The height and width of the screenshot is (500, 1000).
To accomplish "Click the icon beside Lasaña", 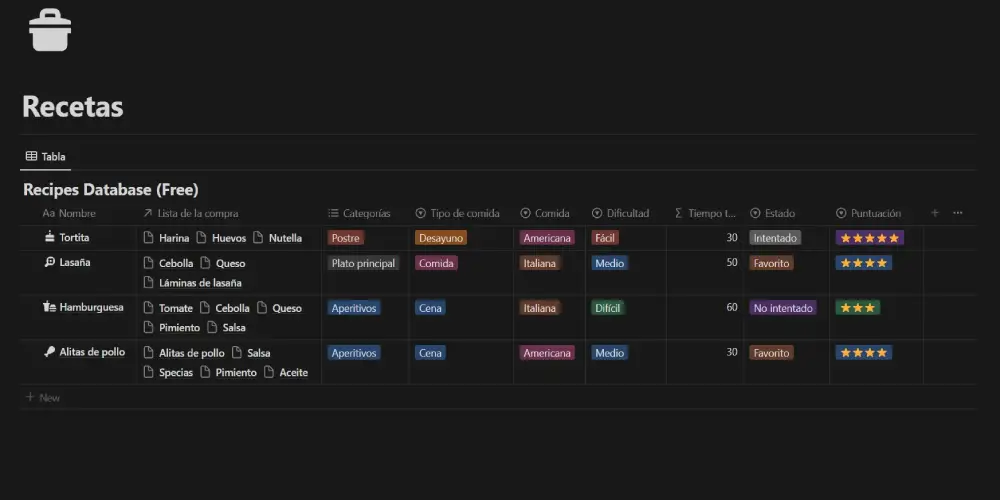I will point(50,262).
